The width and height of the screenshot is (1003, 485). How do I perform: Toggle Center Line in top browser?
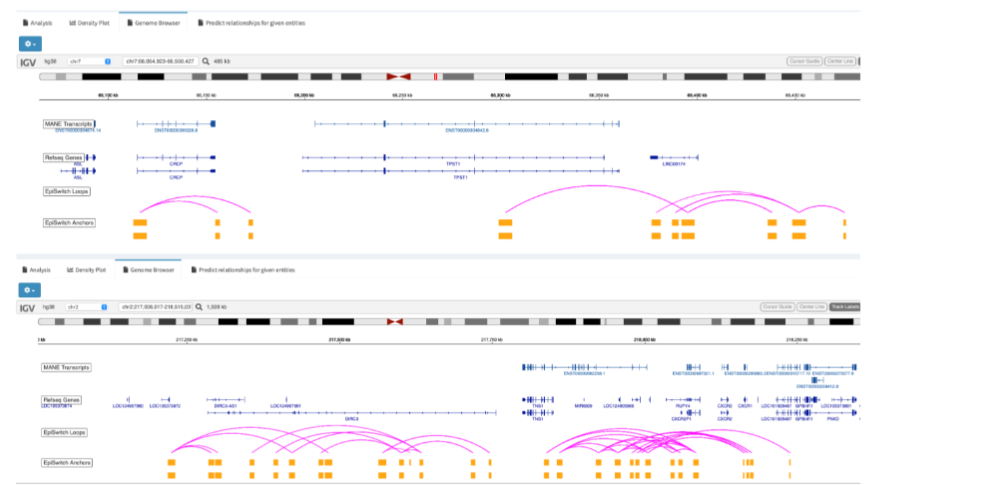point(839,61)
